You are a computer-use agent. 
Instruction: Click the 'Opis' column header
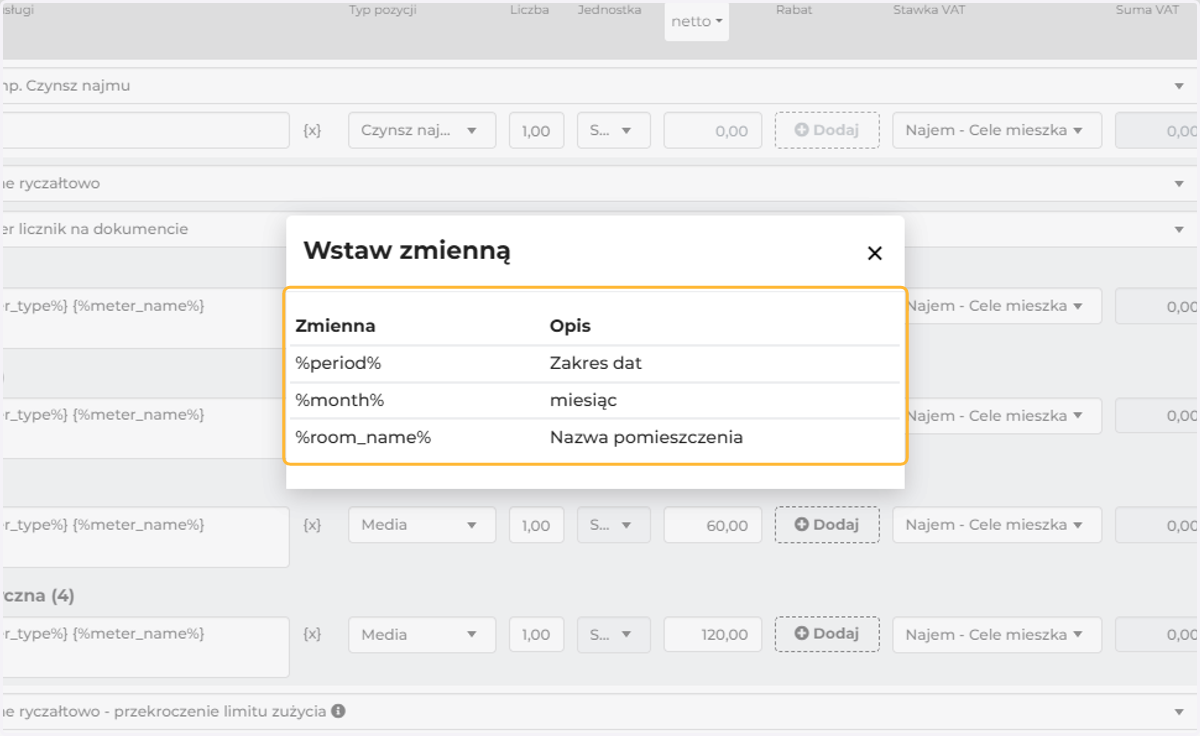(x=570, y=326)
